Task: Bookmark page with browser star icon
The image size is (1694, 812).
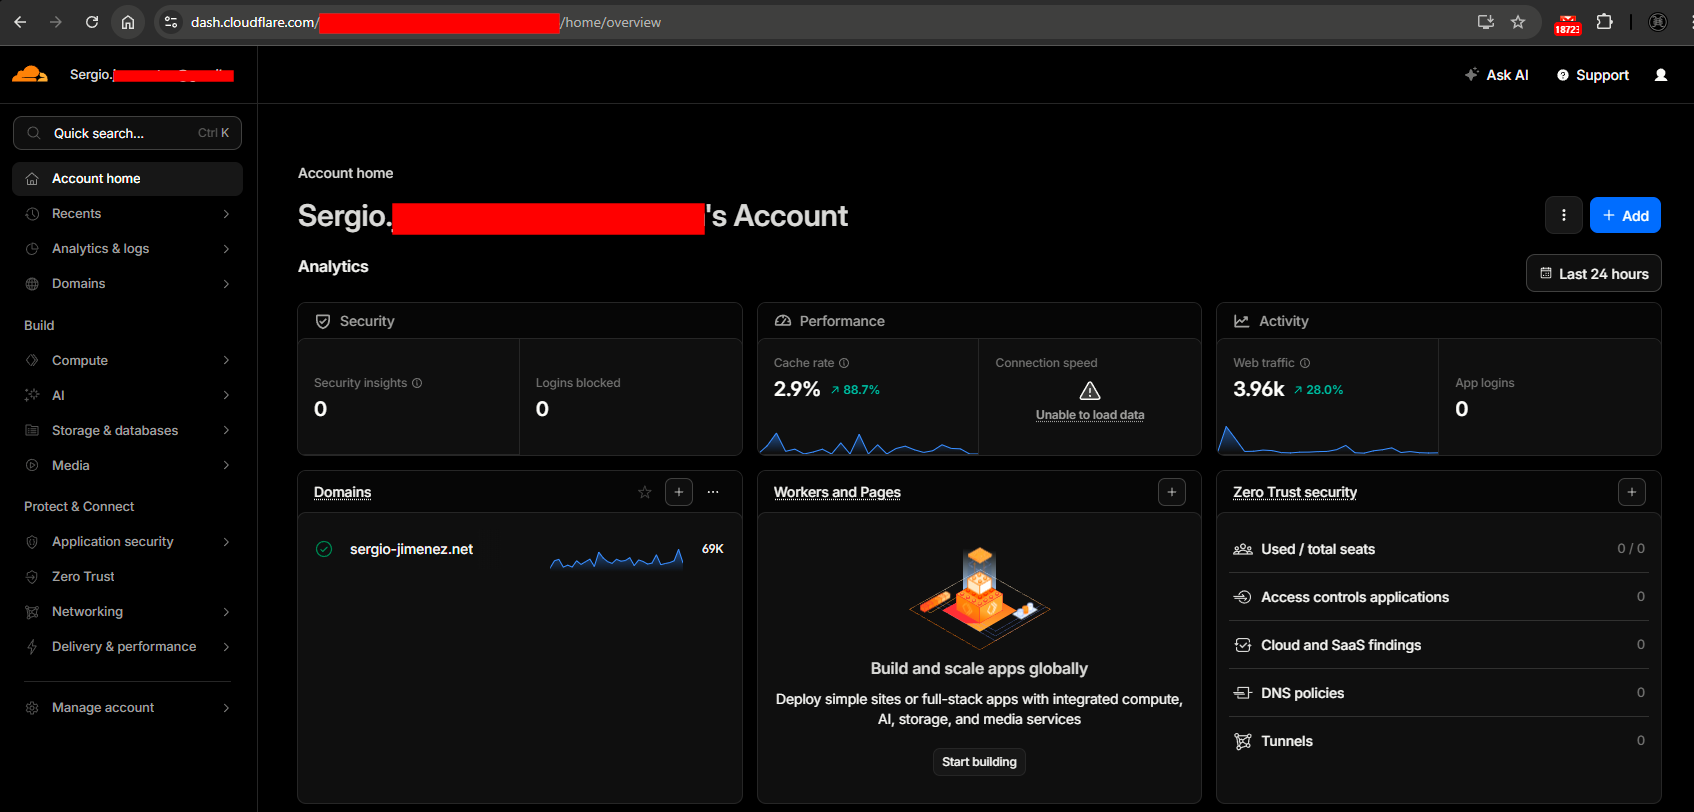Action: (1518, 22)
